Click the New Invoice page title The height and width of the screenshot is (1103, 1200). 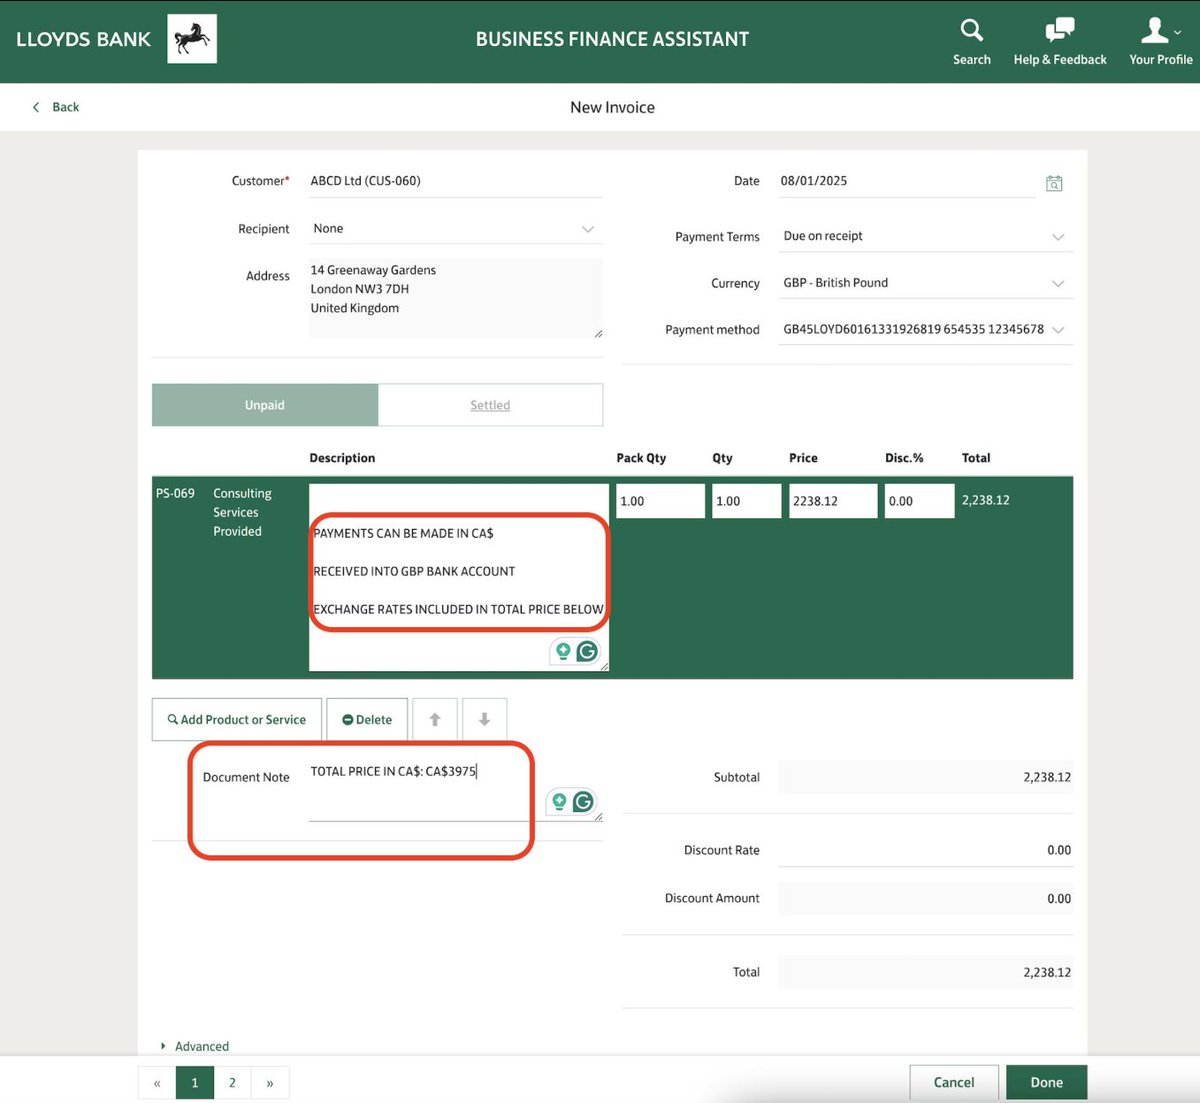(x=612, y=107)
